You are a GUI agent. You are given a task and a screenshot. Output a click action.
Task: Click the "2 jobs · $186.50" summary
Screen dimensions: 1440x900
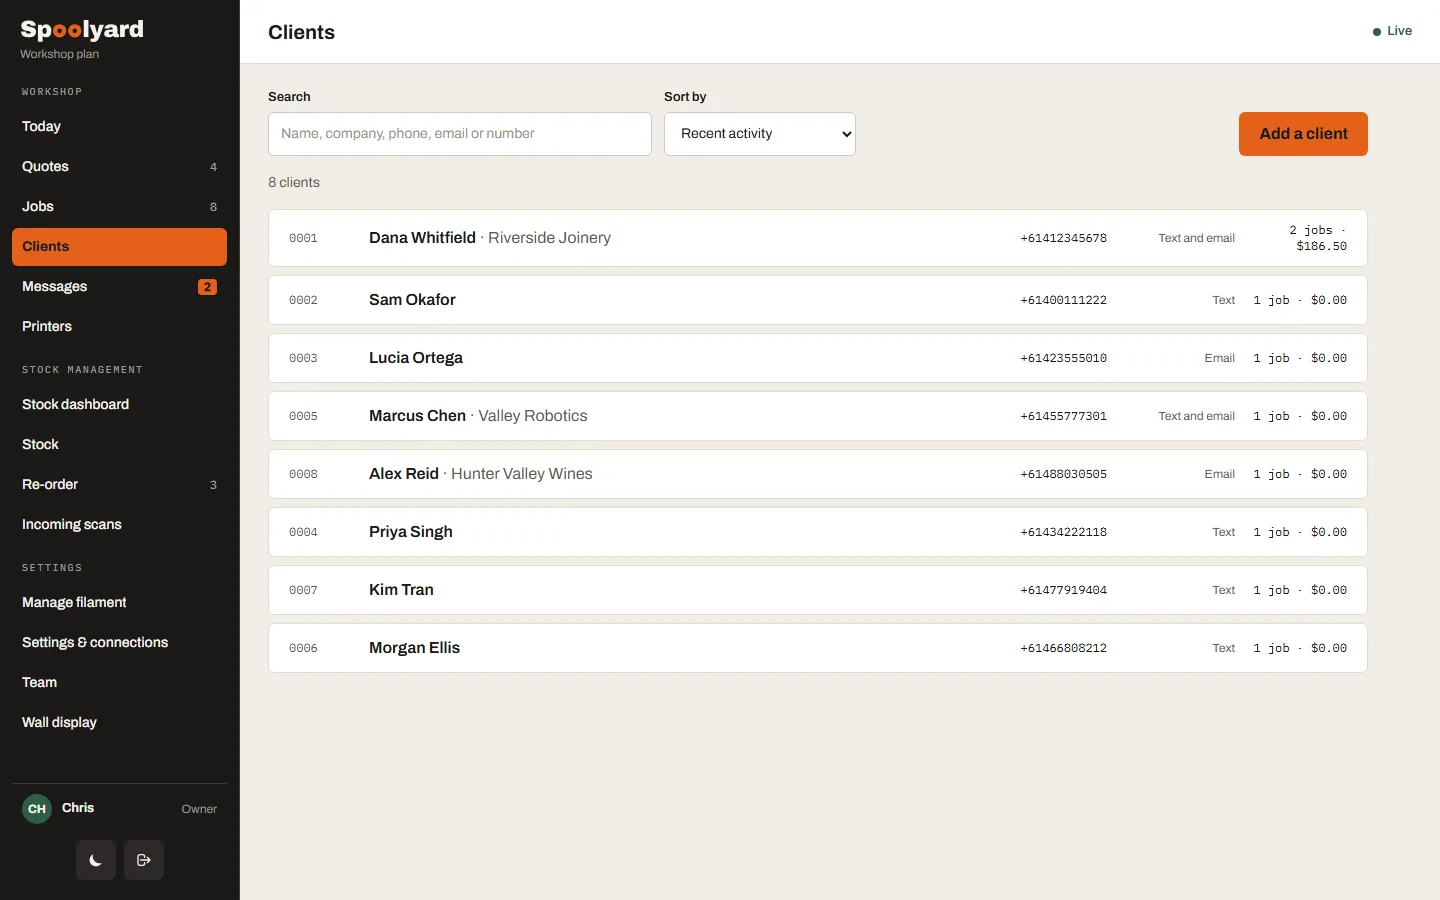pyautogui.click(x=1317, y=238)
